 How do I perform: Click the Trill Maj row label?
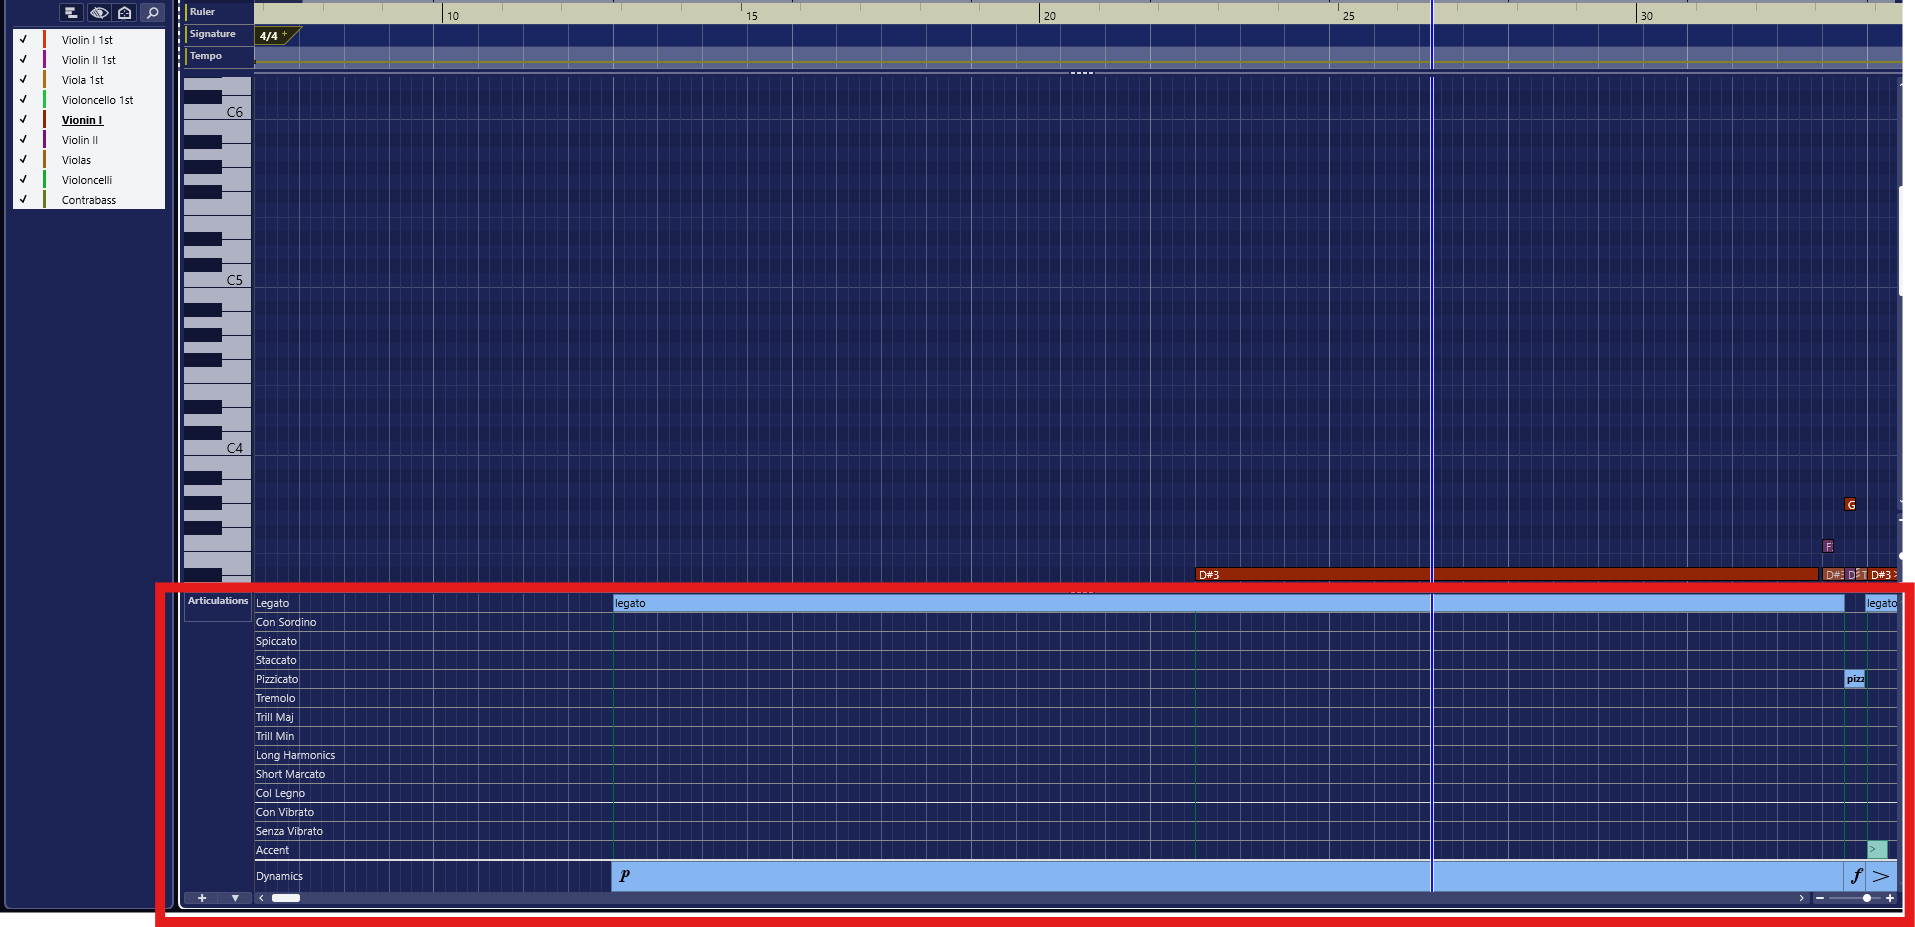[275, 717]
